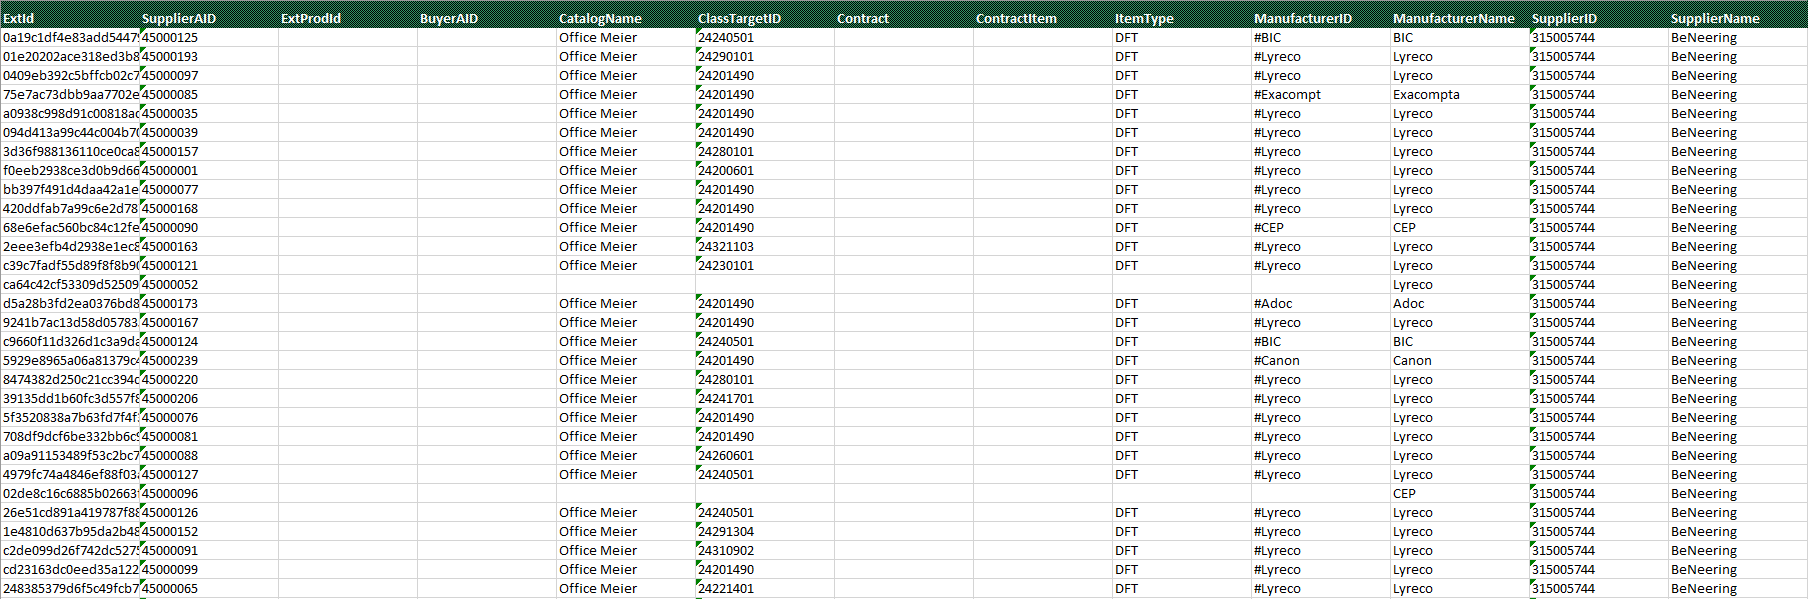Screen dimensions: 1808x599
Task: Click the #Canon manufacturer ID cell
Action: 1277,361
